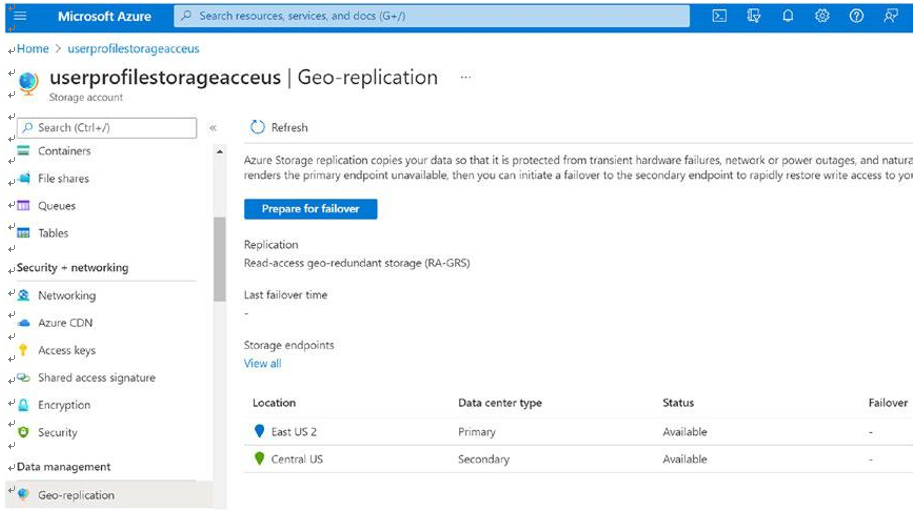This screenshot has height=515, width=924.
Task: Click the Refresh circular arrow icon
Action: click(258, 127)
